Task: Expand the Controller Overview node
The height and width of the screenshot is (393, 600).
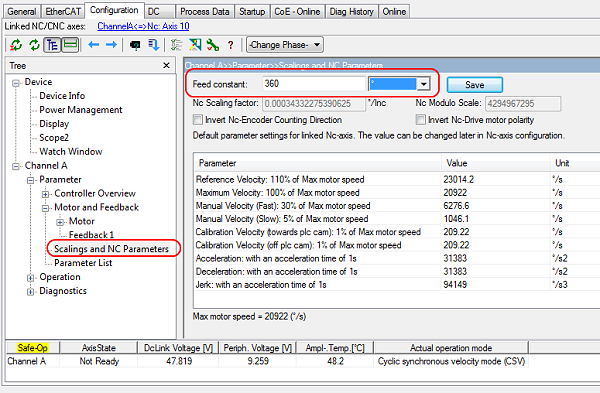Action: click(45, 194)
